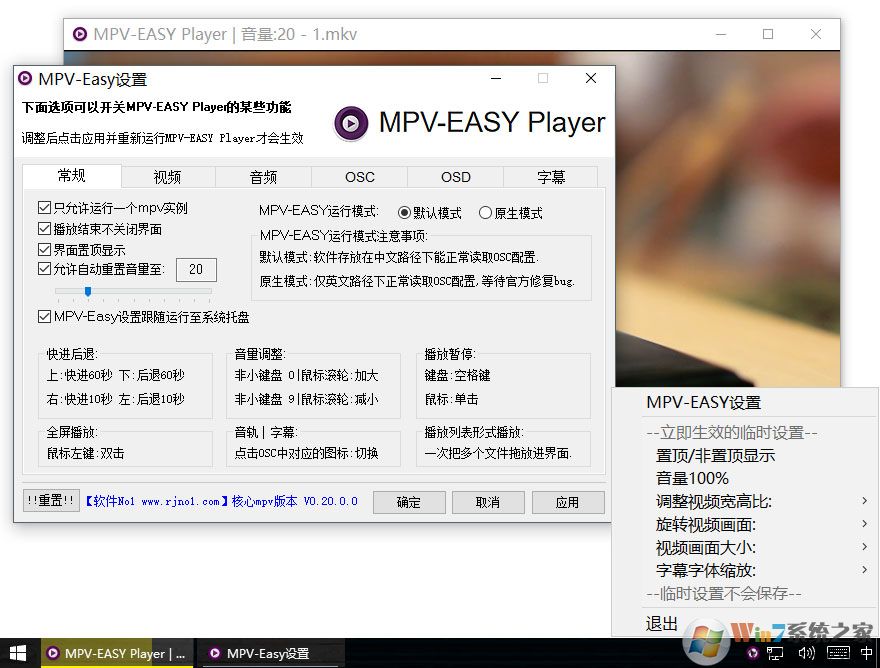The height and width of the screenshot is (668, 880).
Task: Switch to the OSC tab
Action: [x=358, y=177]
